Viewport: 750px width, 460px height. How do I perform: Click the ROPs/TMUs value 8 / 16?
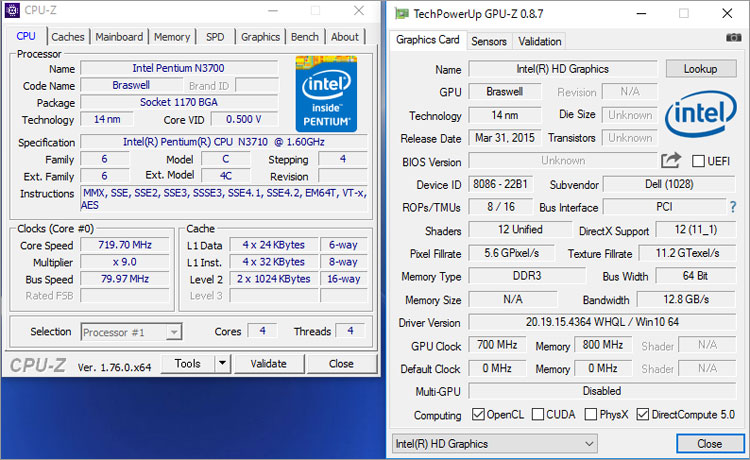point(501,207)
